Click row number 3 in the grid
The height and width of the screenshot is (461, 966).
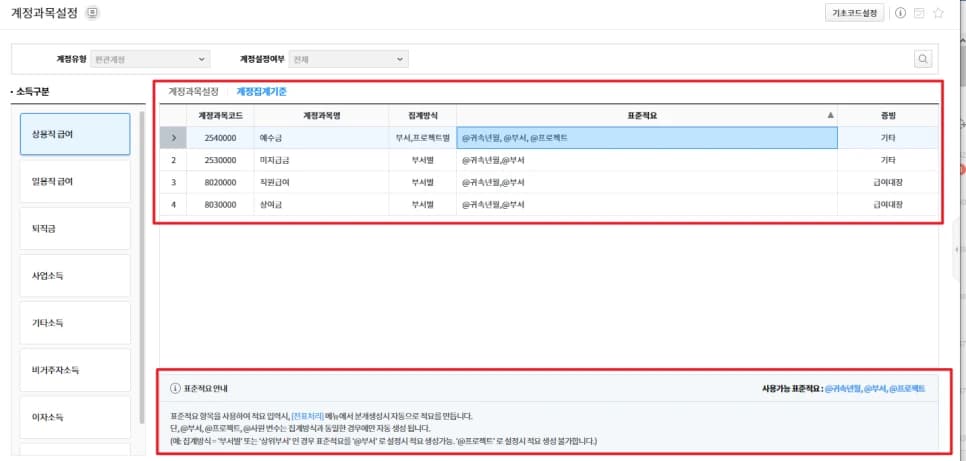[x=174, y=182]
